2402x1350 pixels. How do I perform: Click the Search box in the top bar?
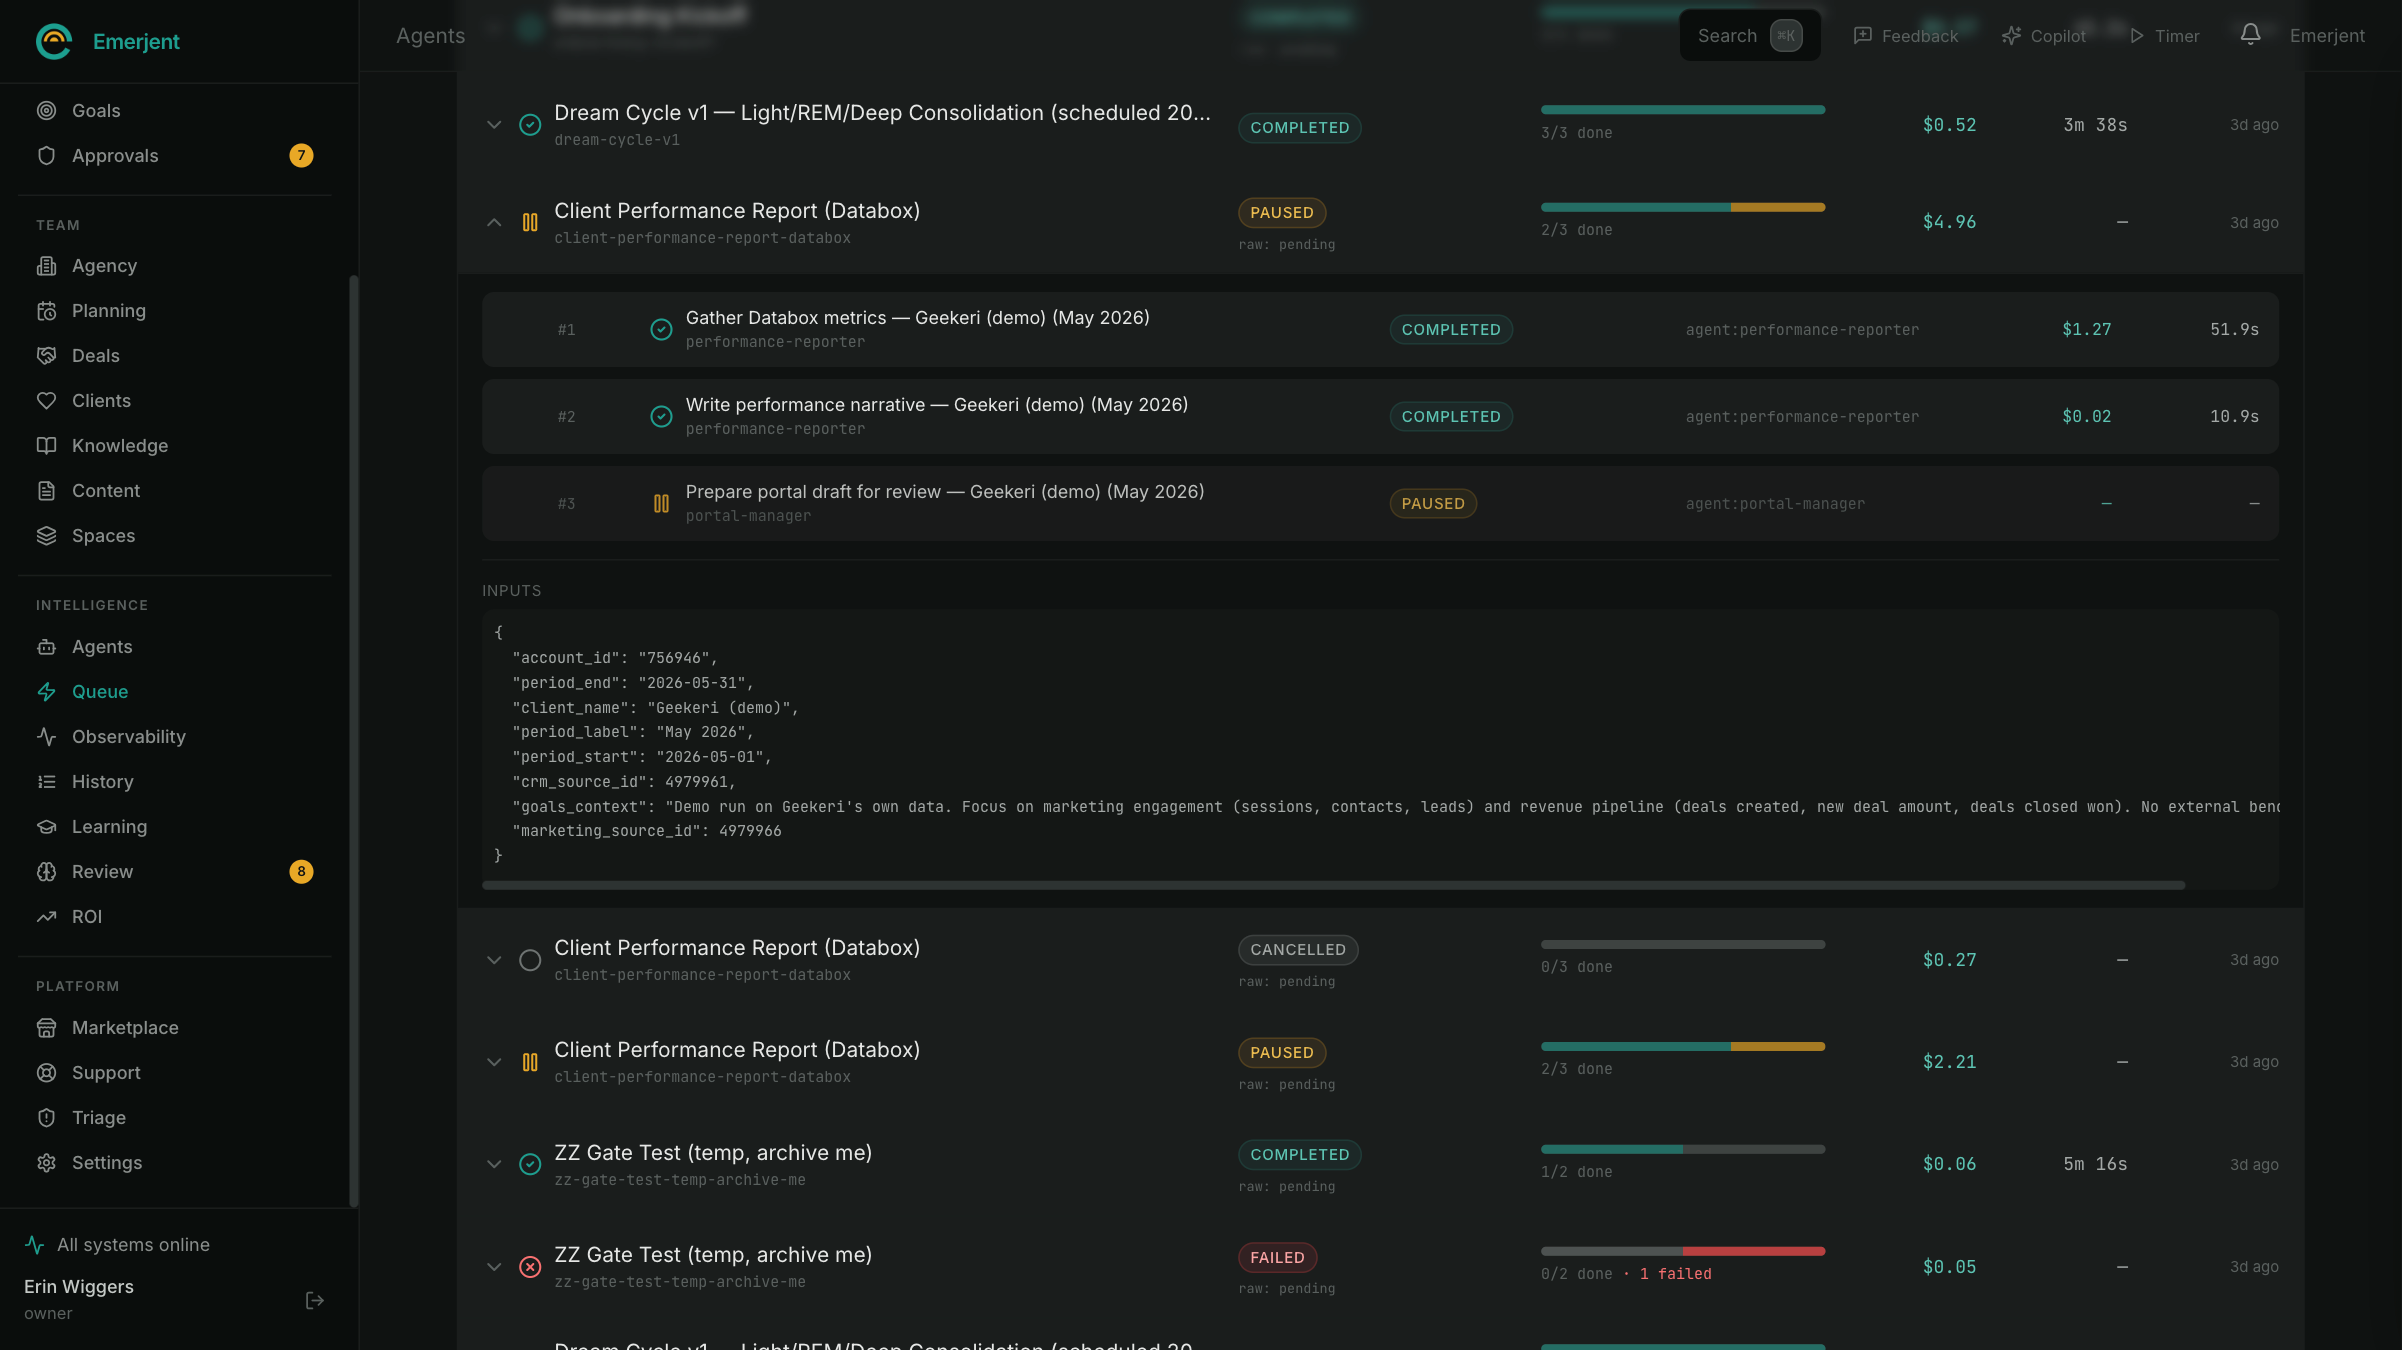pyautogui.click(x=1750, y=36)
